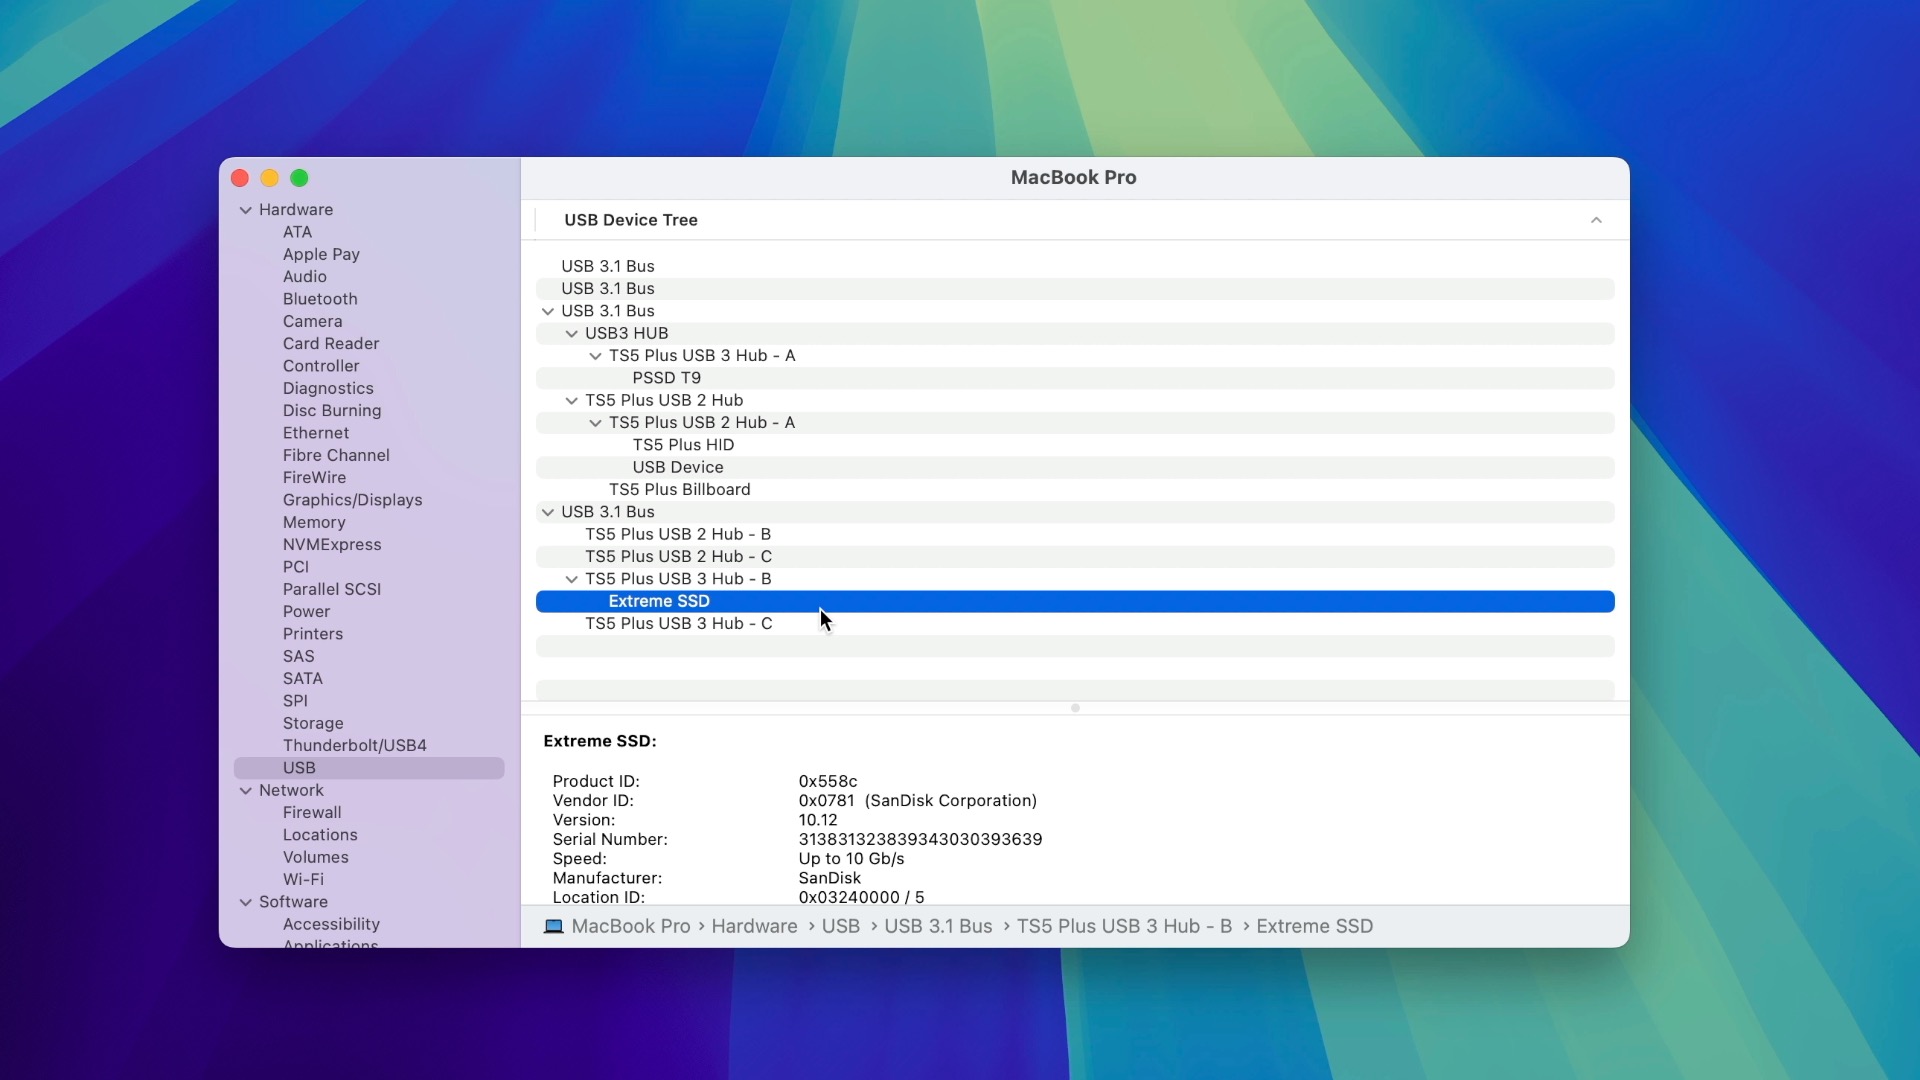This screenshot has height=1080, width=1920.
Task: Collapse the USB3 HUB tree node
Action: [x=572, y=334]
